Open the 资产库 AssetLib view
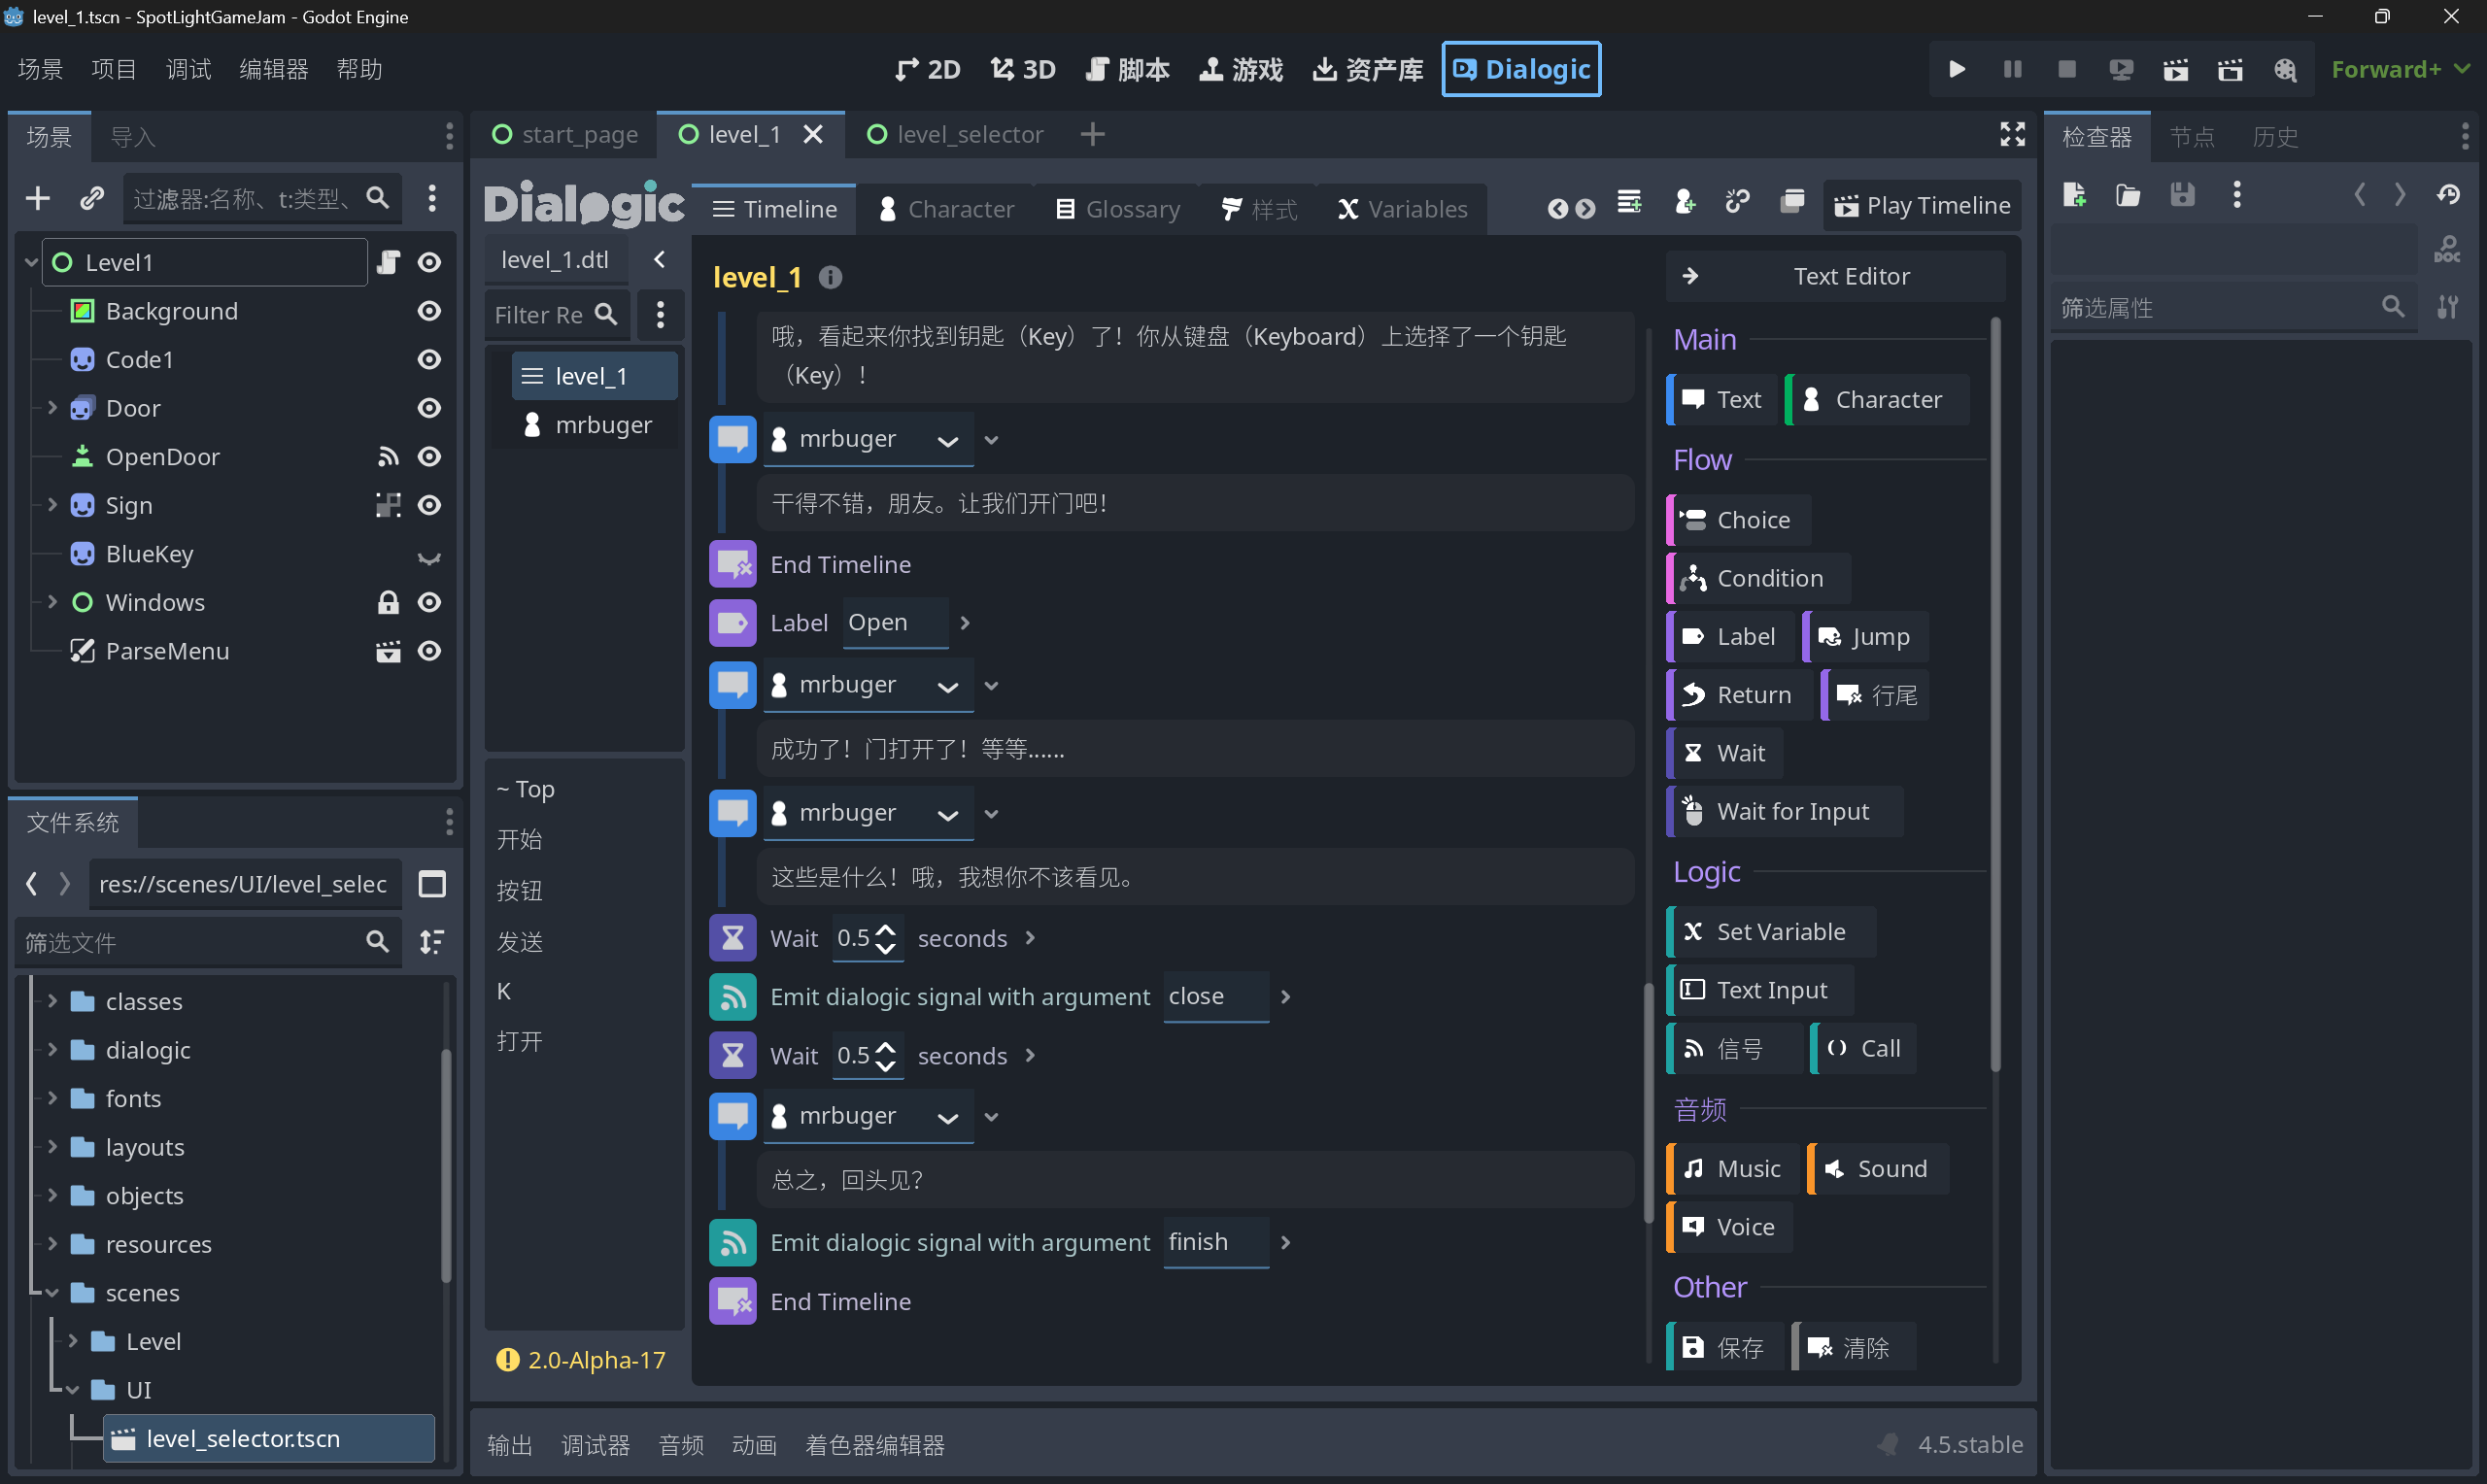The height and width of the screenshot is (1484, 2487). [x=1367, y=69]
